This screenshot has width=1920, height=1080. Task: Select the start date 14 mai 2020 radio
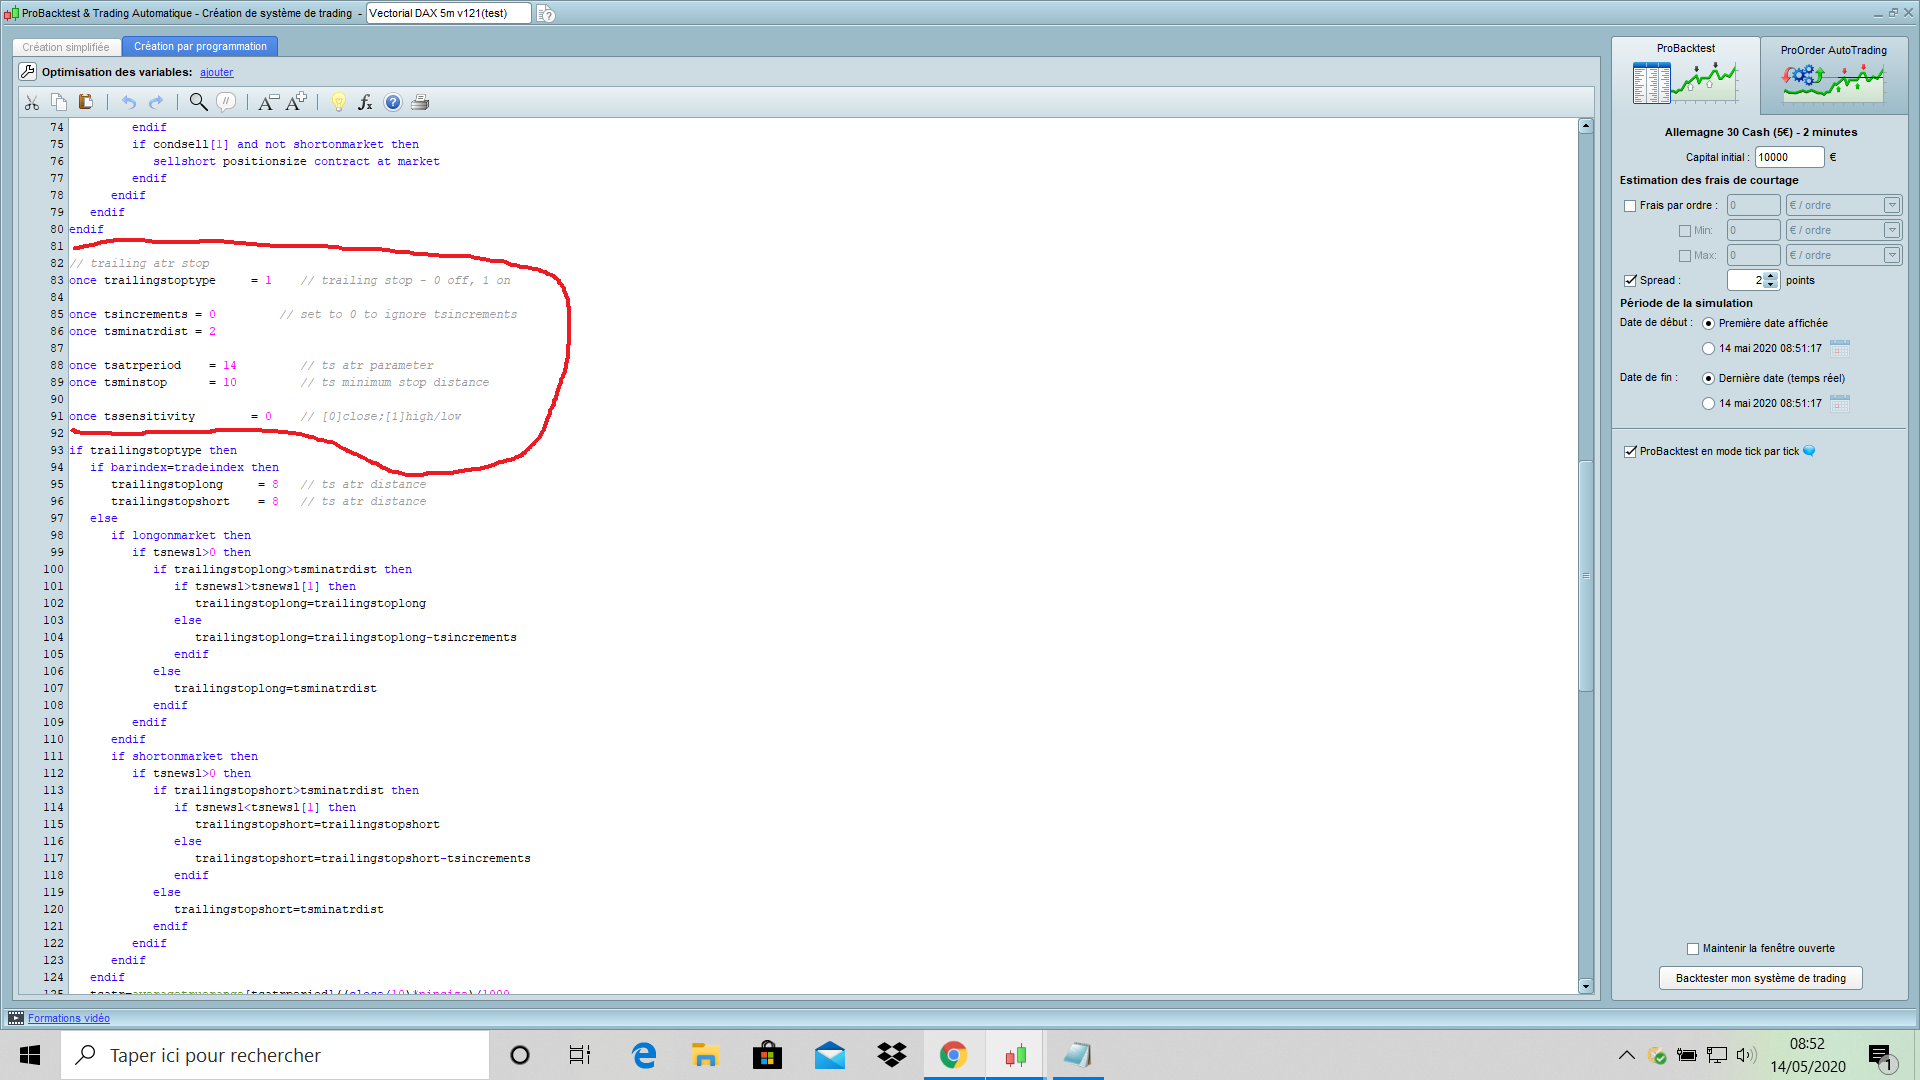coord(1708,349)
